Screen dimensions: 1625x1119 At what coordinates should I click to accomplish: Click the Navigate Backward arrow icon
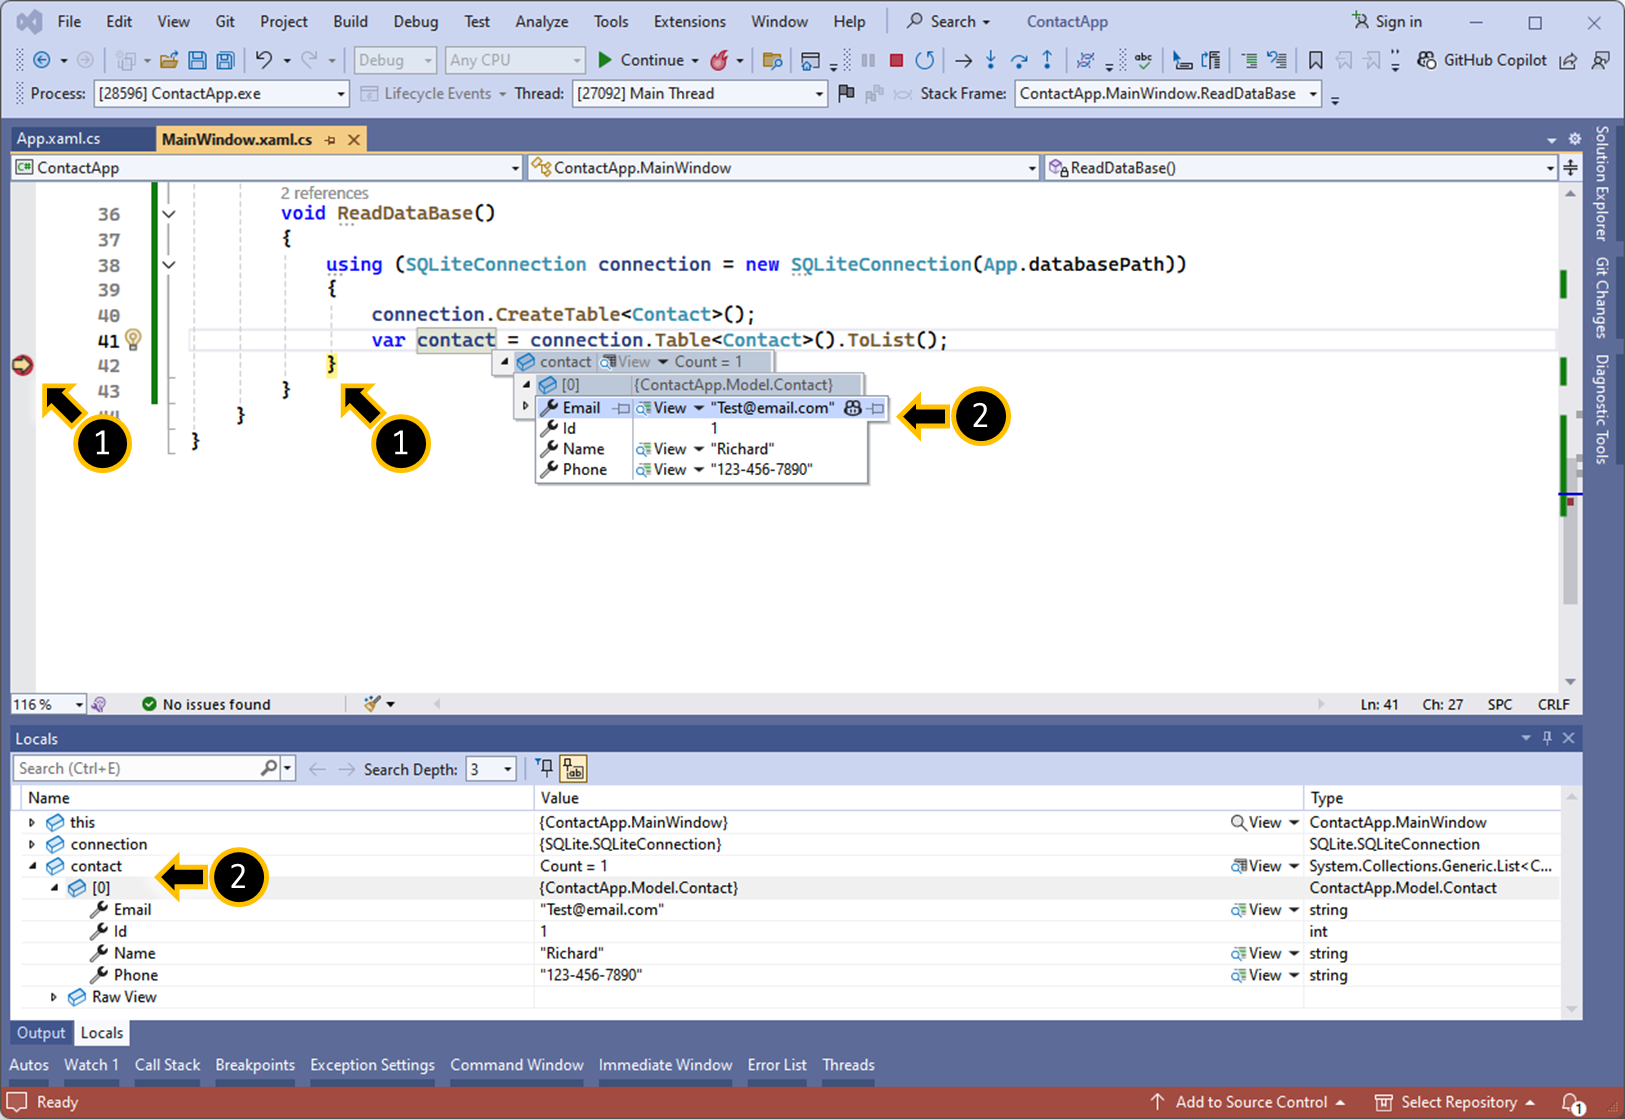[x=41, y=60]
